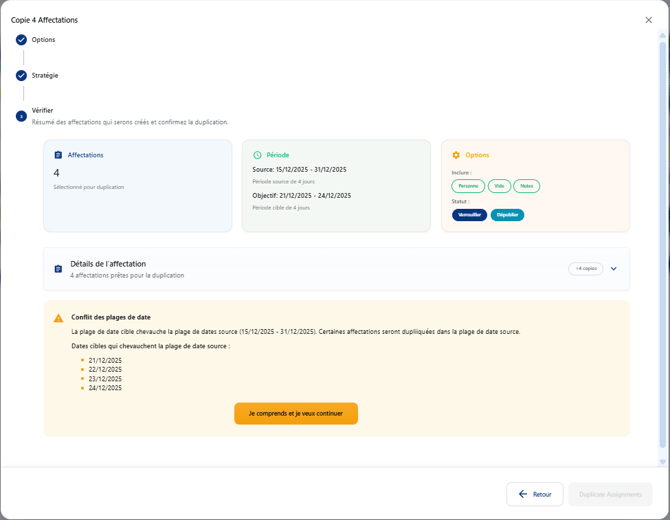The image size is (670, 520).
Task: Click the Période clock icon
Action: pos(257,155)
